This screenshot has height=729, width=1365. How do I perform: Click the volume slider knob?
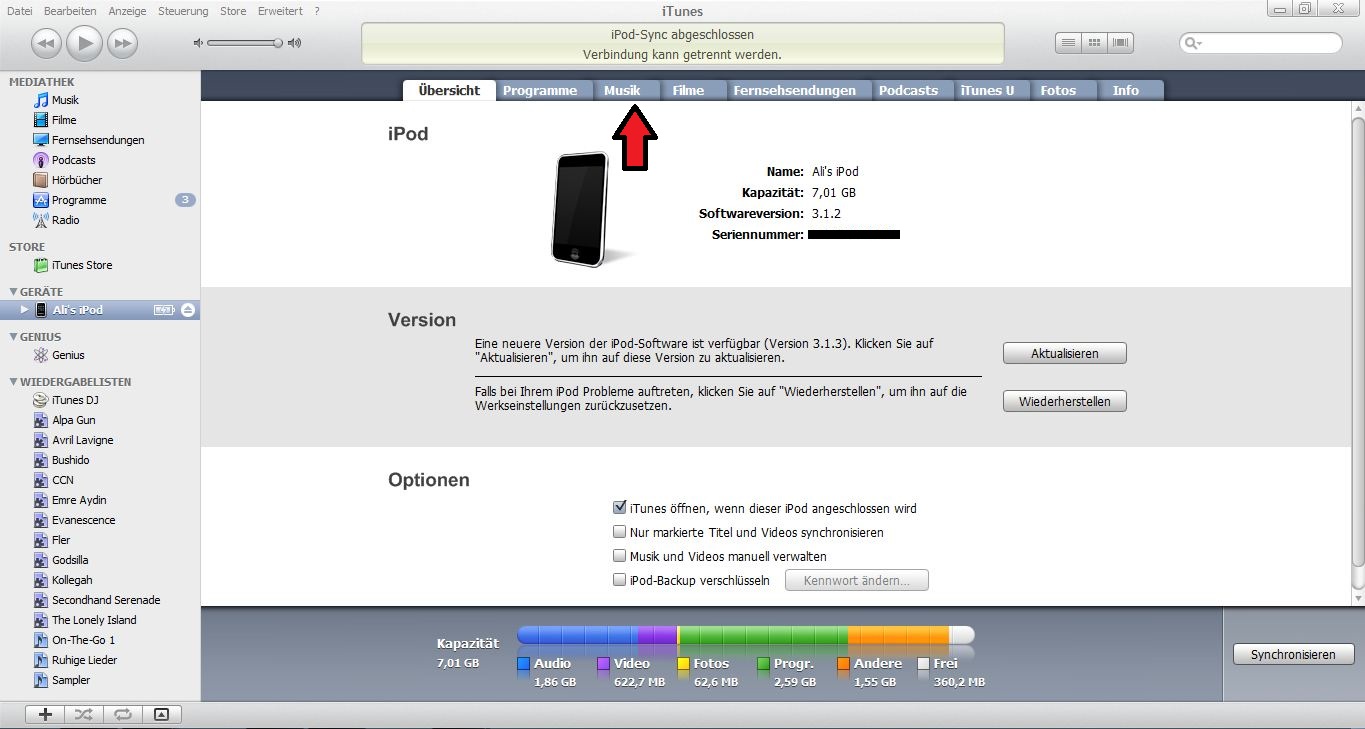279,43
